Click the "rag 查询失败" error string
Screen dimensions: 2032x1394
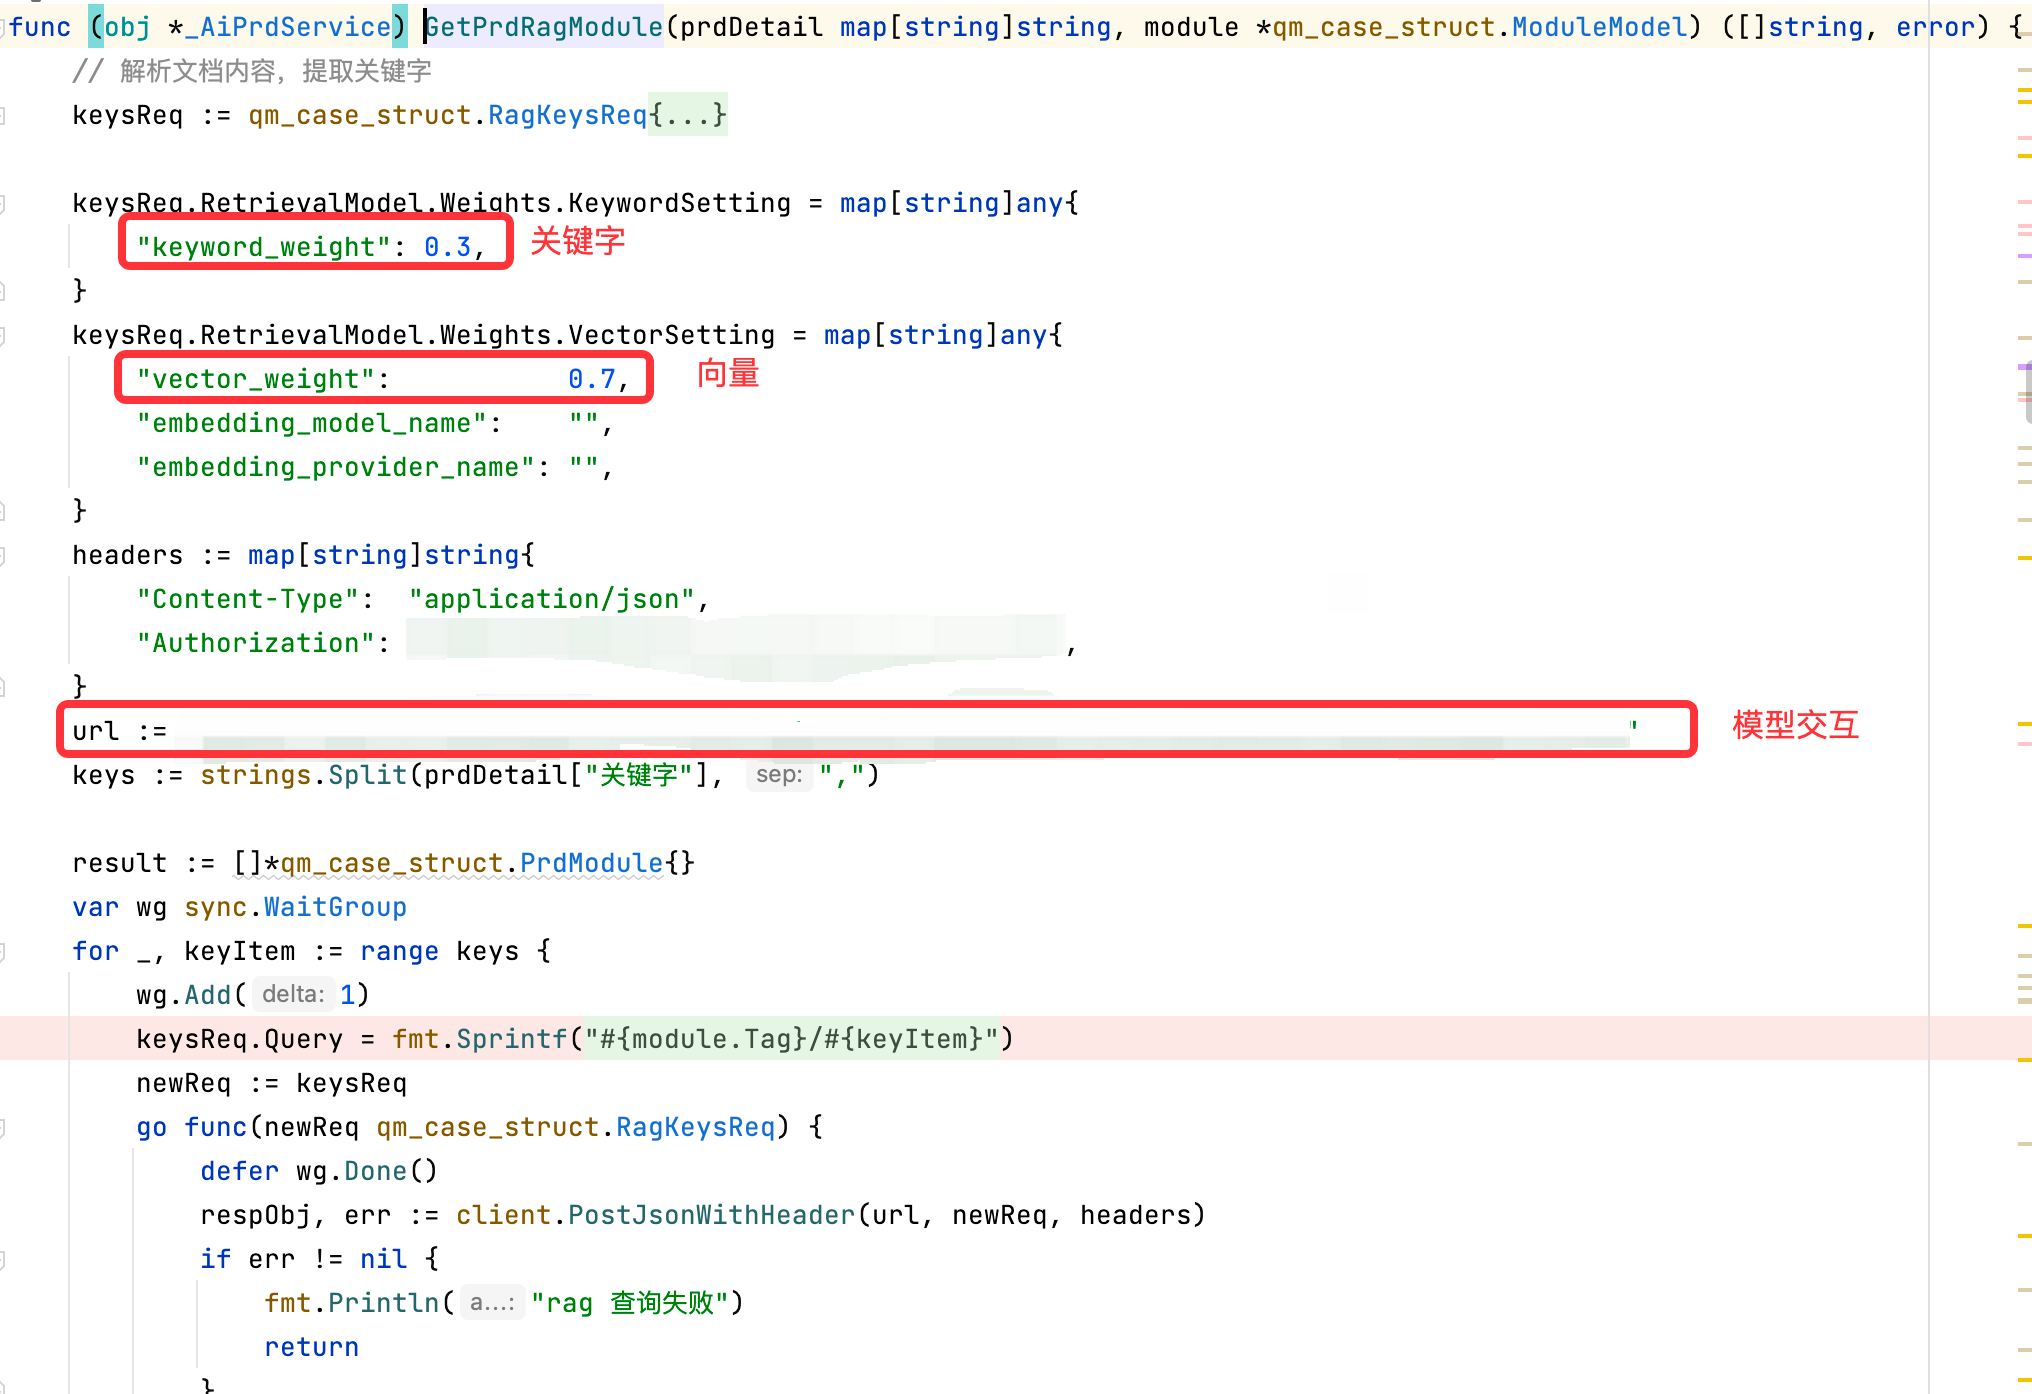tap(631, 1303)
